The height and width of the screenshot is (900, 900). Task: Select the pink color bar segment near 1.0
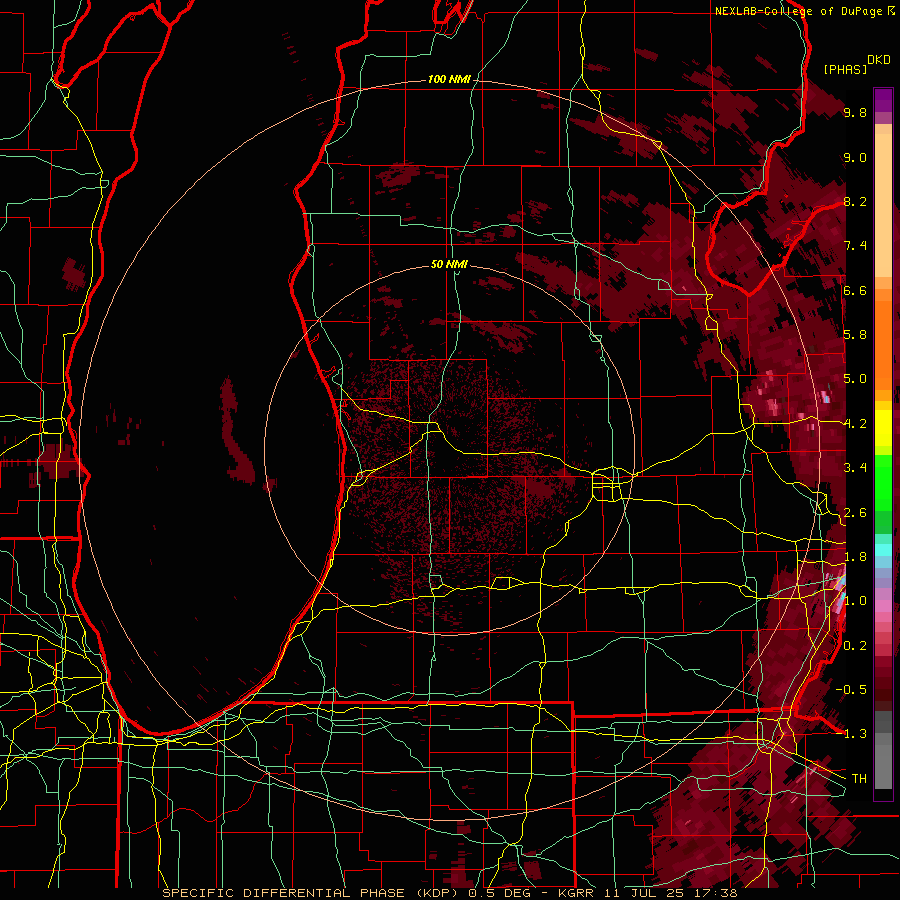[883, 606]
